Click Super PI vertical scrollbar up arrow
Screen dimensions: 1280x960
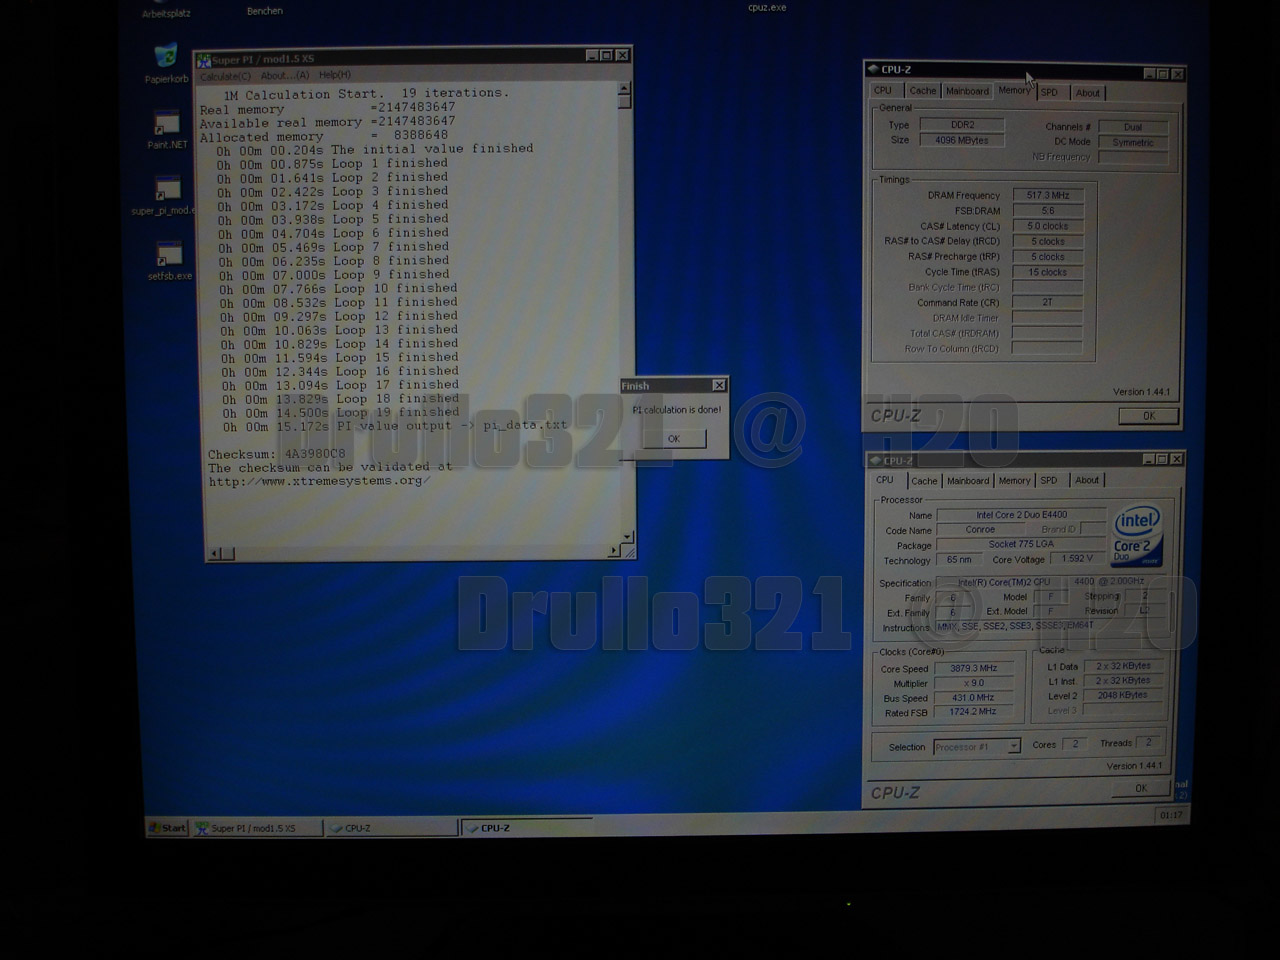(624, 88)
